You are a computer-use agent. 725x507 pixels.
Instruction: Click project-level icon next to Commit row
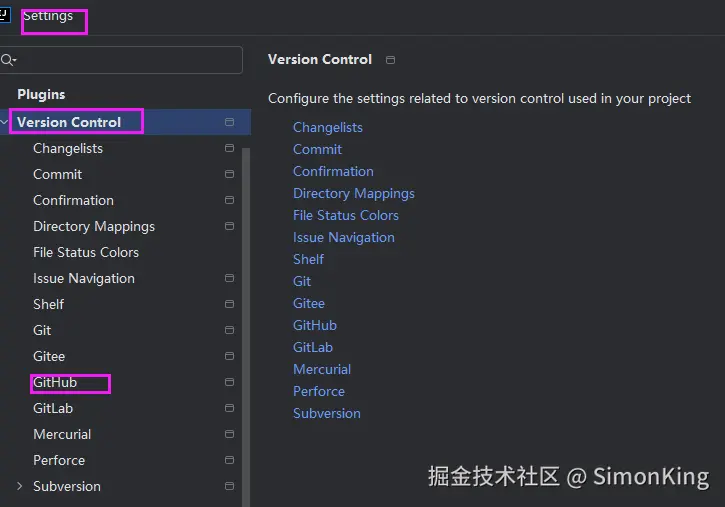[x=229, y=174]
